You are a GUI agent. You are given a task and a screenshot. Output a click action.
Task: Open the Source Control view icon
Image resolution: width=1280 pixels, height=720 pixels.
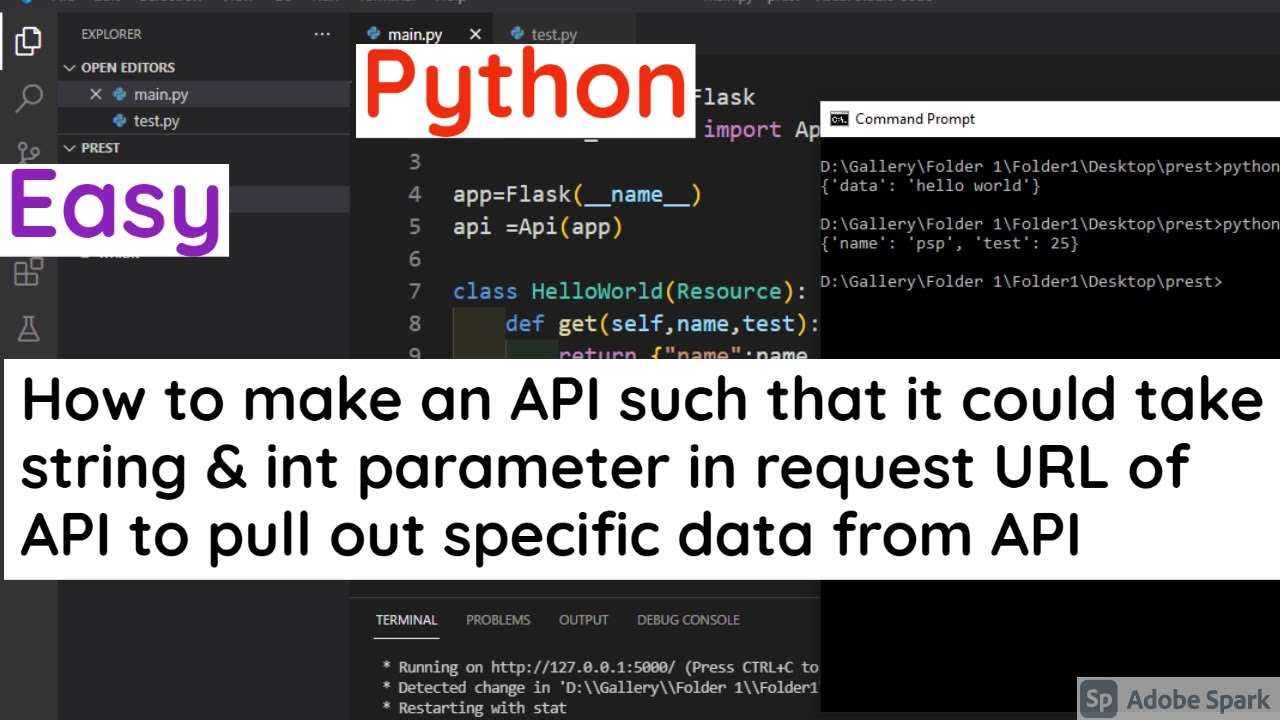pyautogui.click(x=28, y=152)
